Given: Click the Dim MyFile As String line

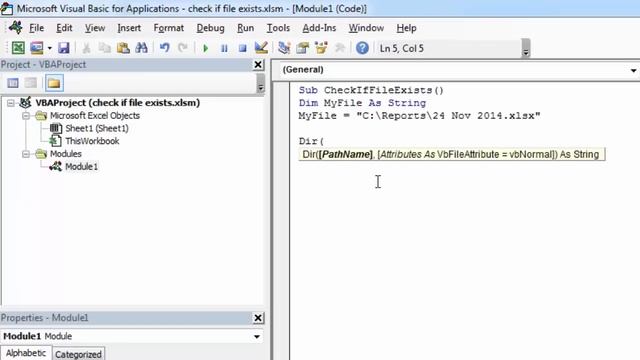Looking at the screenshot, I should click(362, 103).
